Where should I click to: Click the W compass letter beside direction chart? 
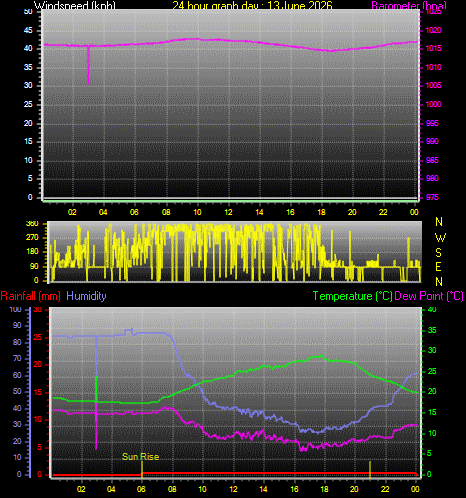[x=440, y=237]
